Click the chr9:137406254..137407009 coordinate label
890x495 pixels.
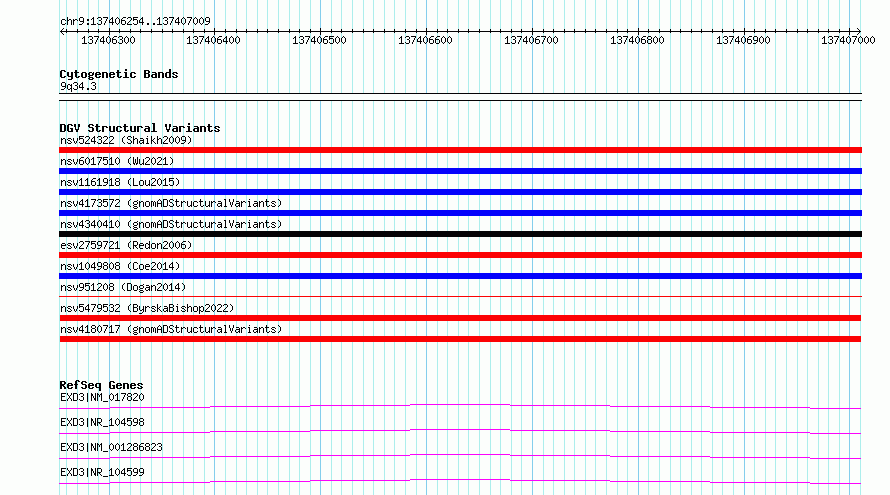tap(135, 21)
